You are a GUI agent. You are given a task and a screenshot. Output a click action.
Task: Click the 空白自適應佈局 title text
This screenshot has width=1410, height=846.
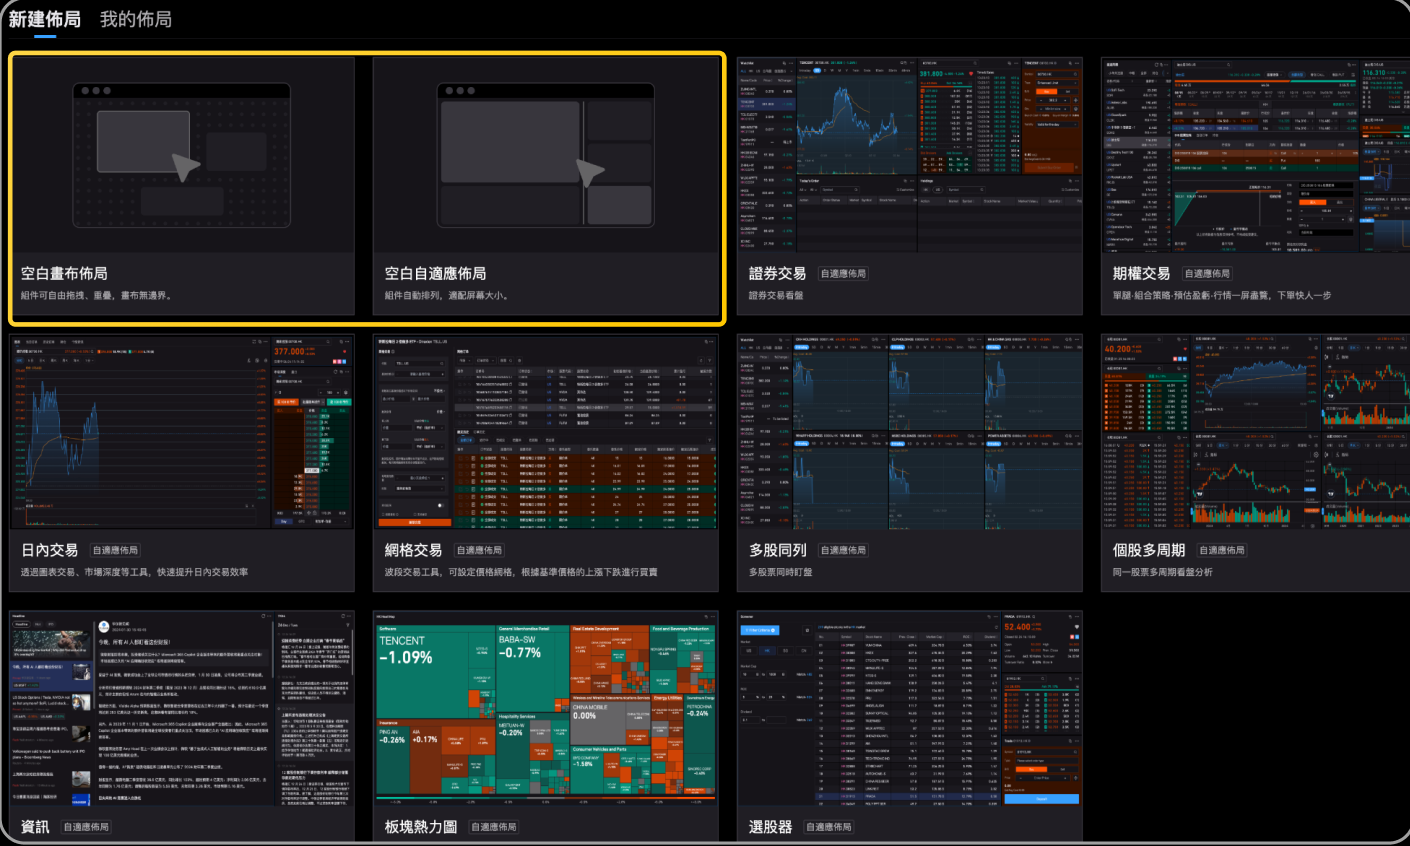coord(435,273)
